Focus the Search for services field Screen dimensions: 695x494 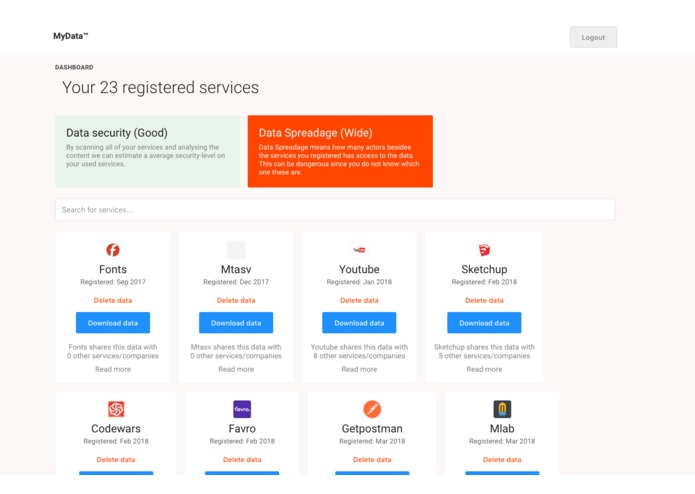point(335,210)
